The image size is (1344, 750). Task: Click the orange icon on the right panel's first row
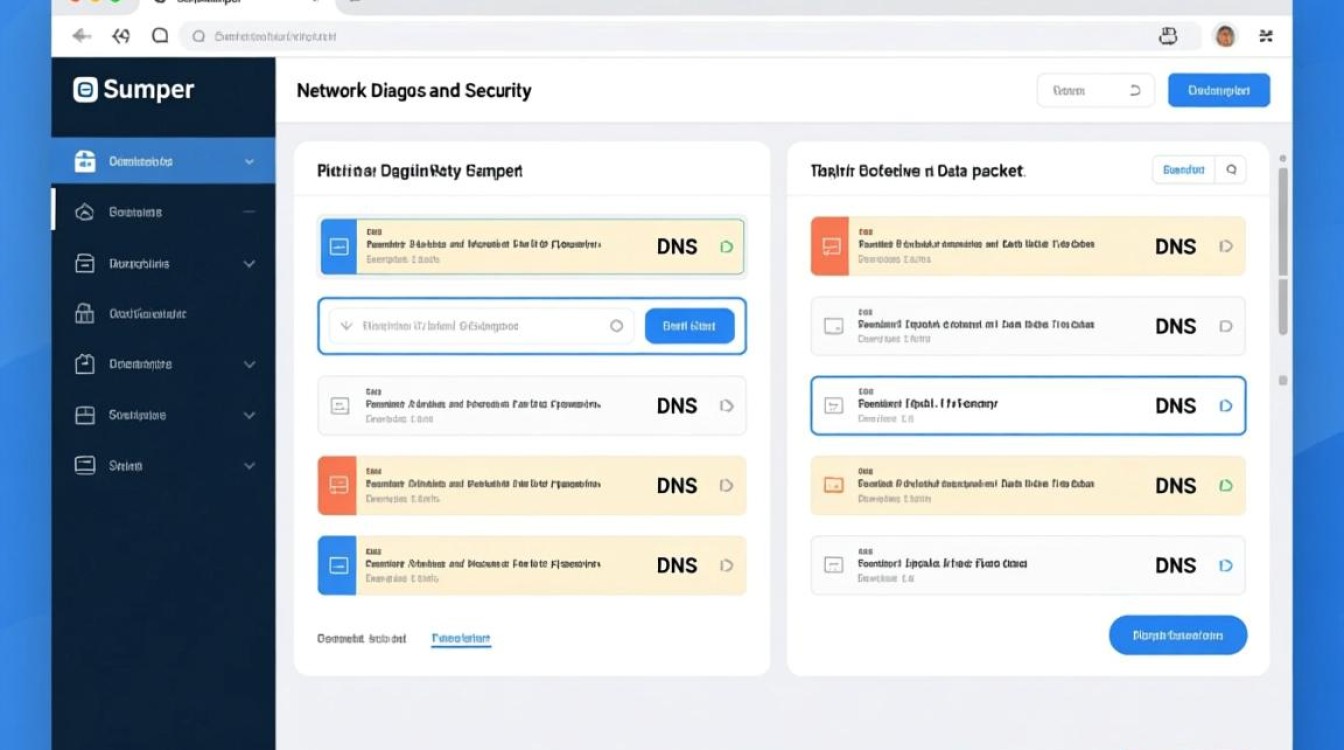830,246
